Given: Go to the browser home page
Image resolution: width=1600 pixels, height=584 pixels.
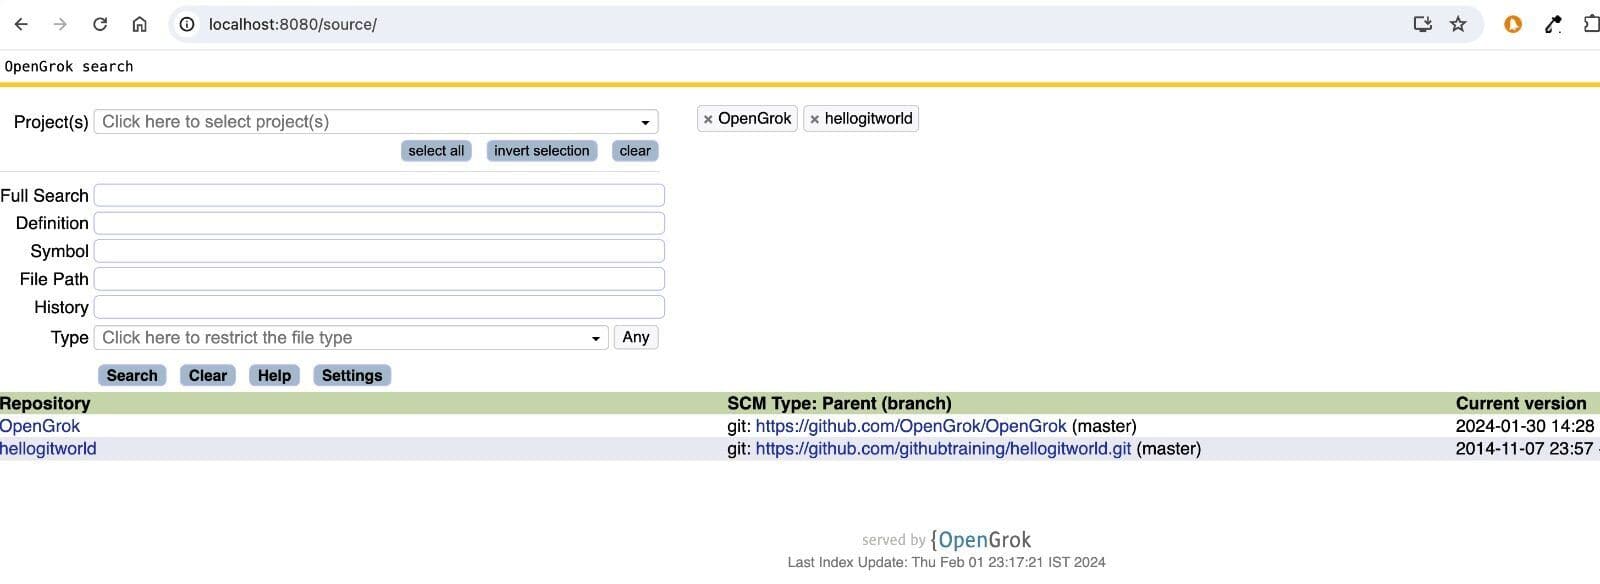Looking at the screenshot, I should (140, 24).
